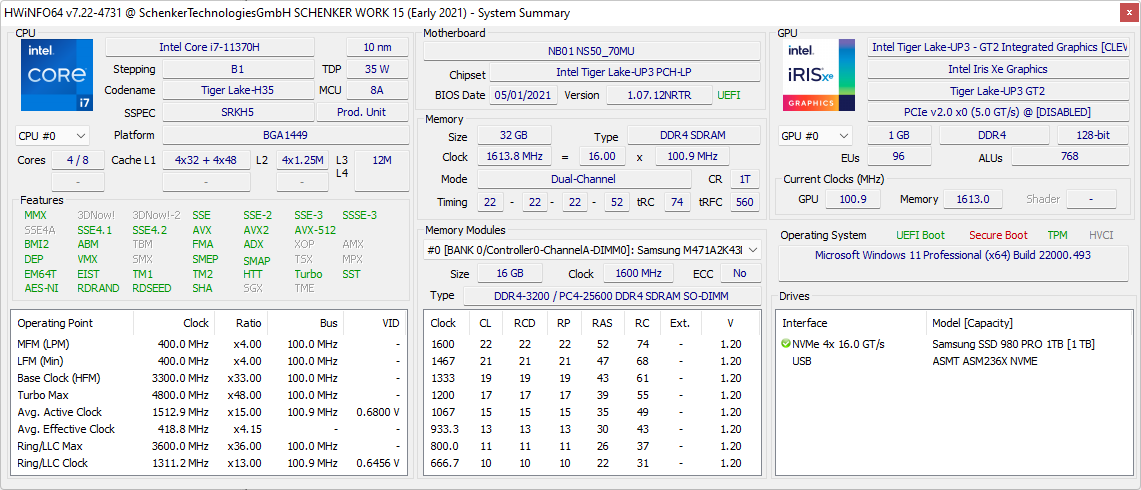
Task: Click the Turbo Max operating point row
Action: tap(208, 395)
